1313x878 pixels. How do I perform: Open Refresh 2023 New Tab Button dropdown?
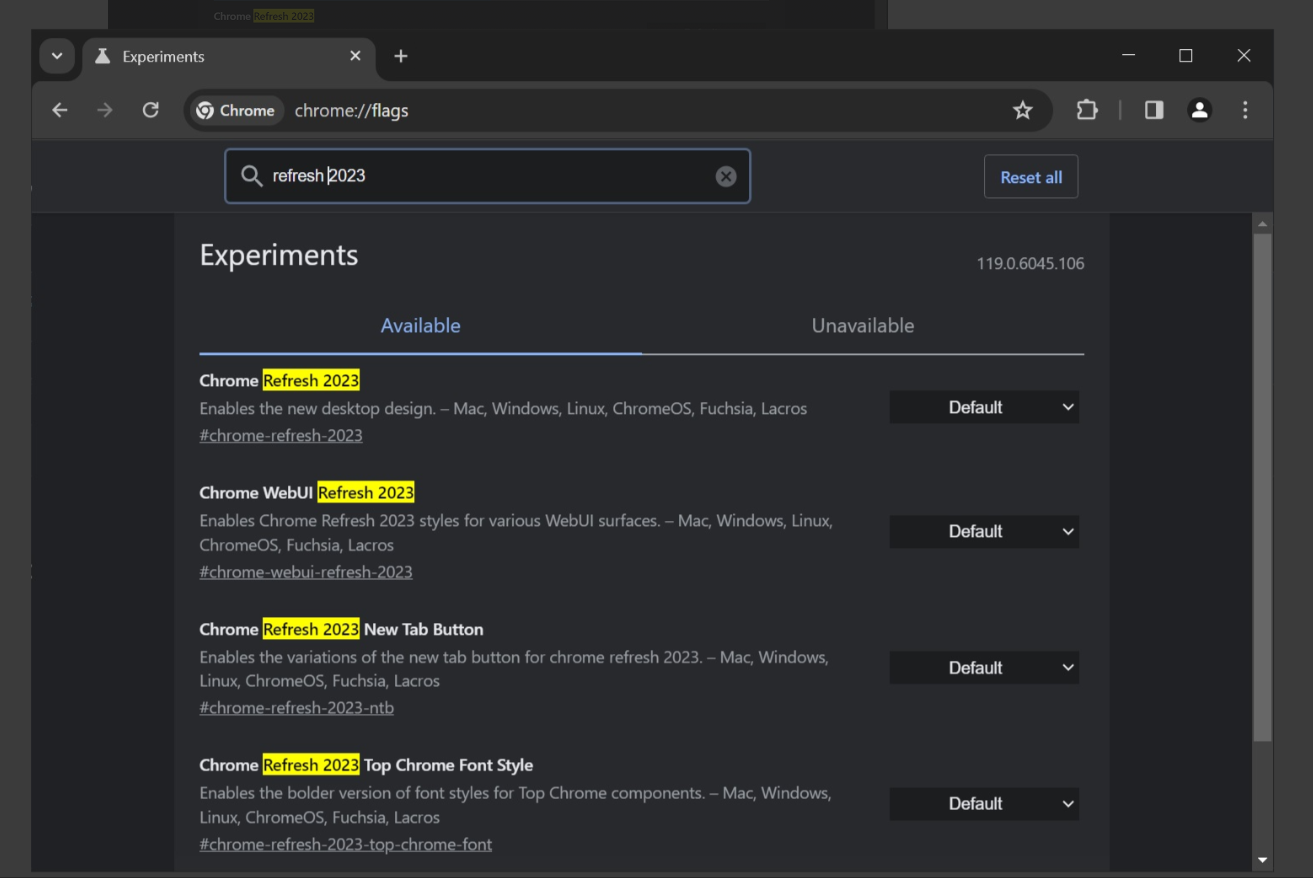pyautogui.click(x=984, y=667)
